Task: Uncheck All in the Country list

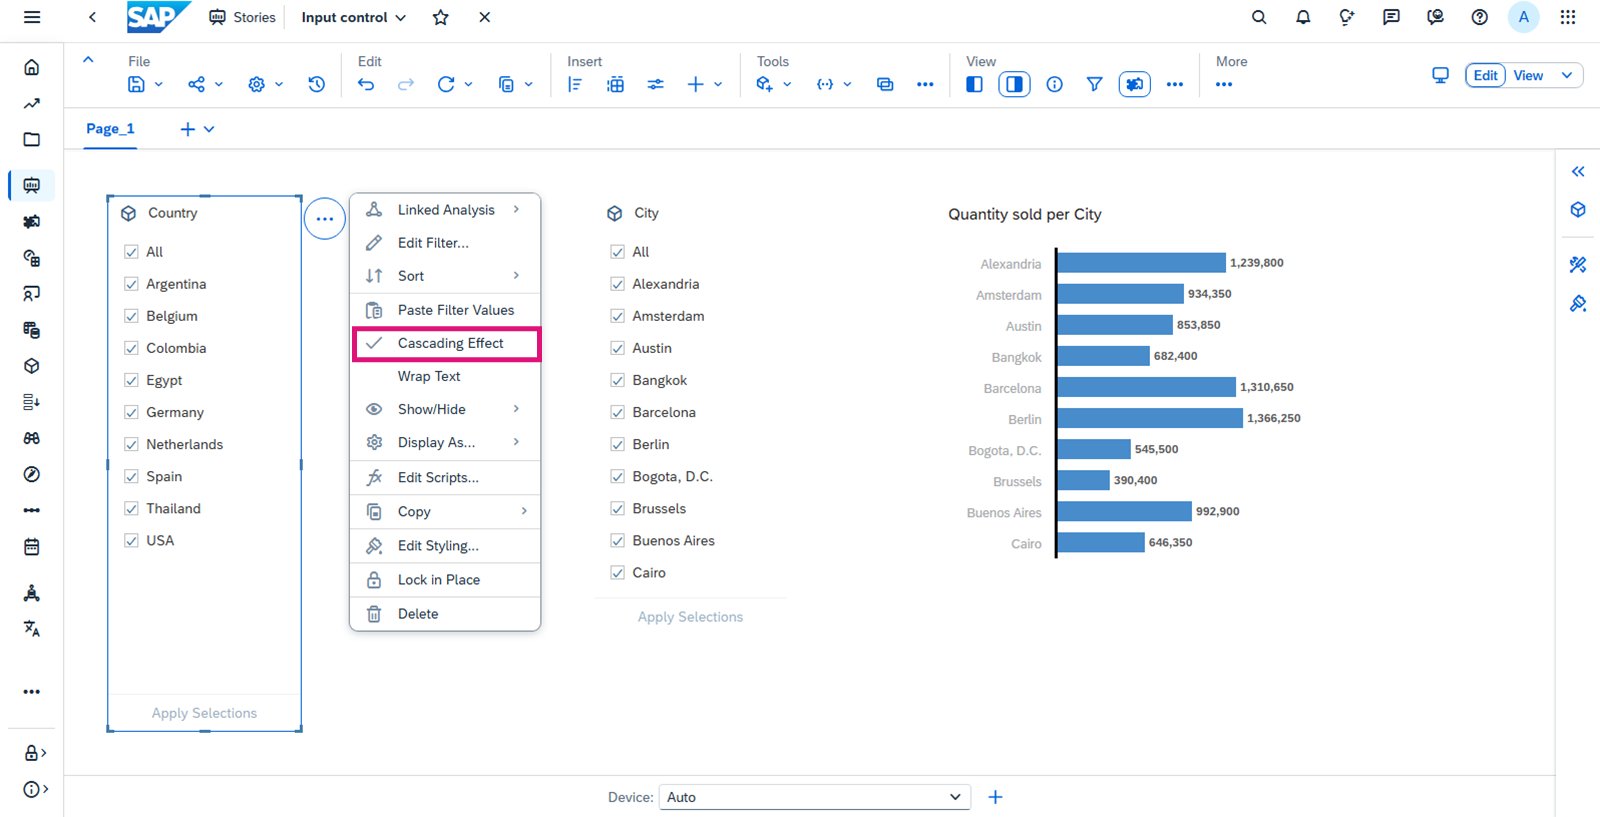Action: pos(131,252)
